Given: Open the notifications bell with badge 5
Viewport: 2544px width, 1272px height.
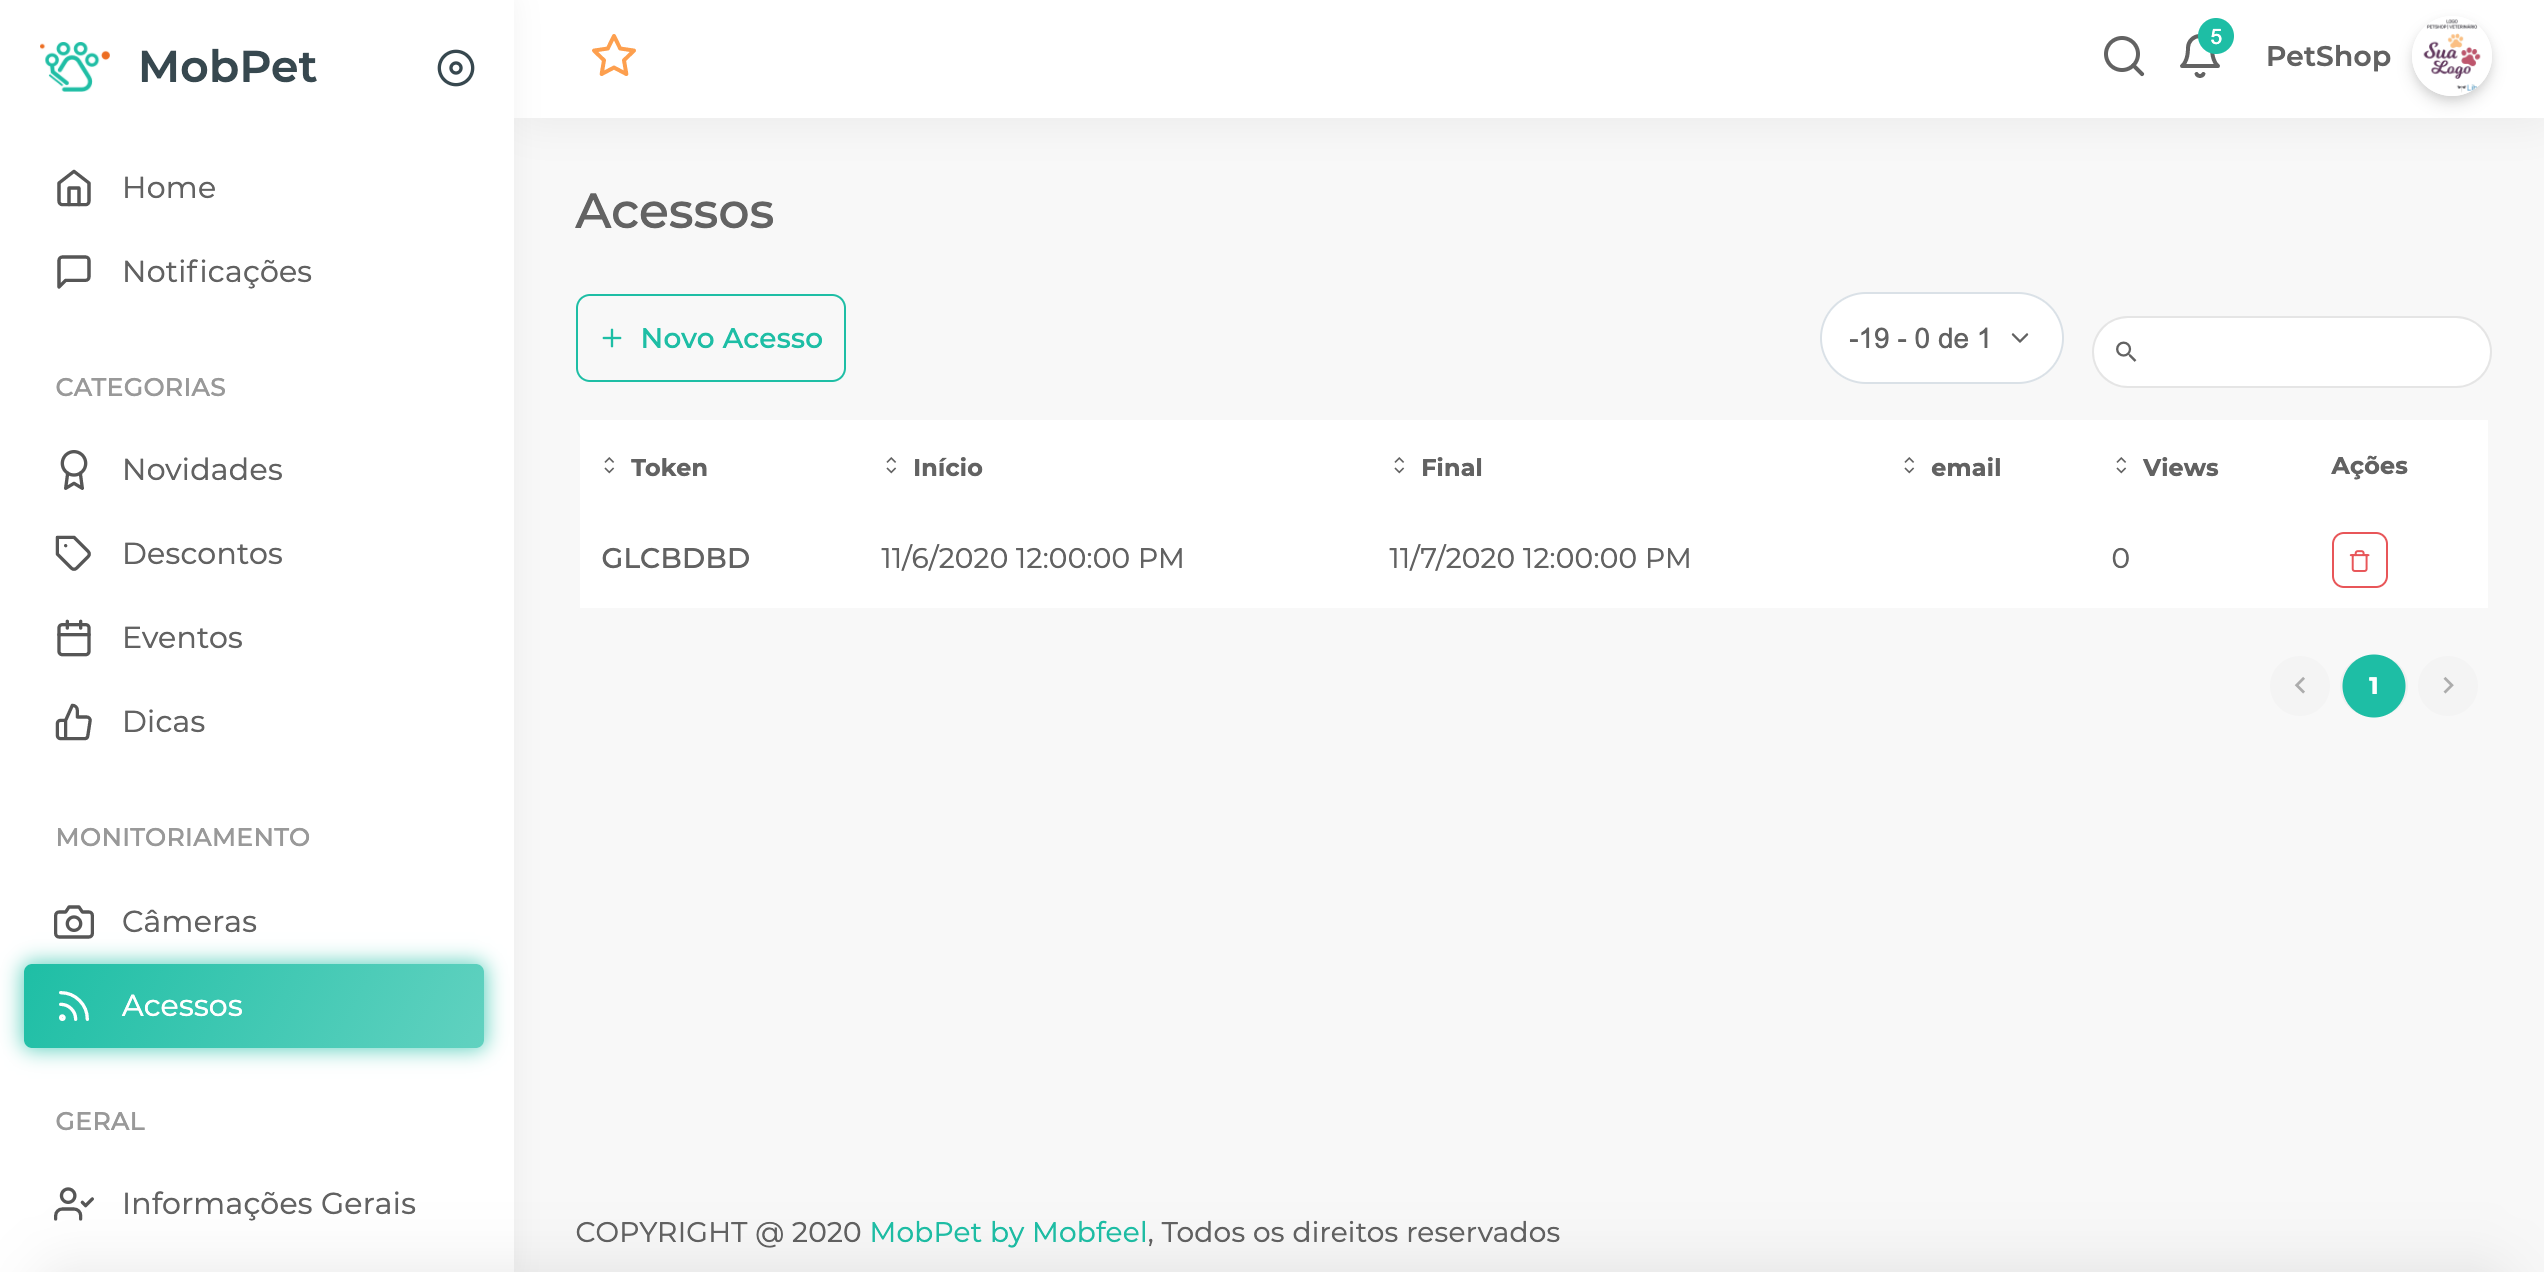Looking at the screenshot, I should pos(2200,56).
